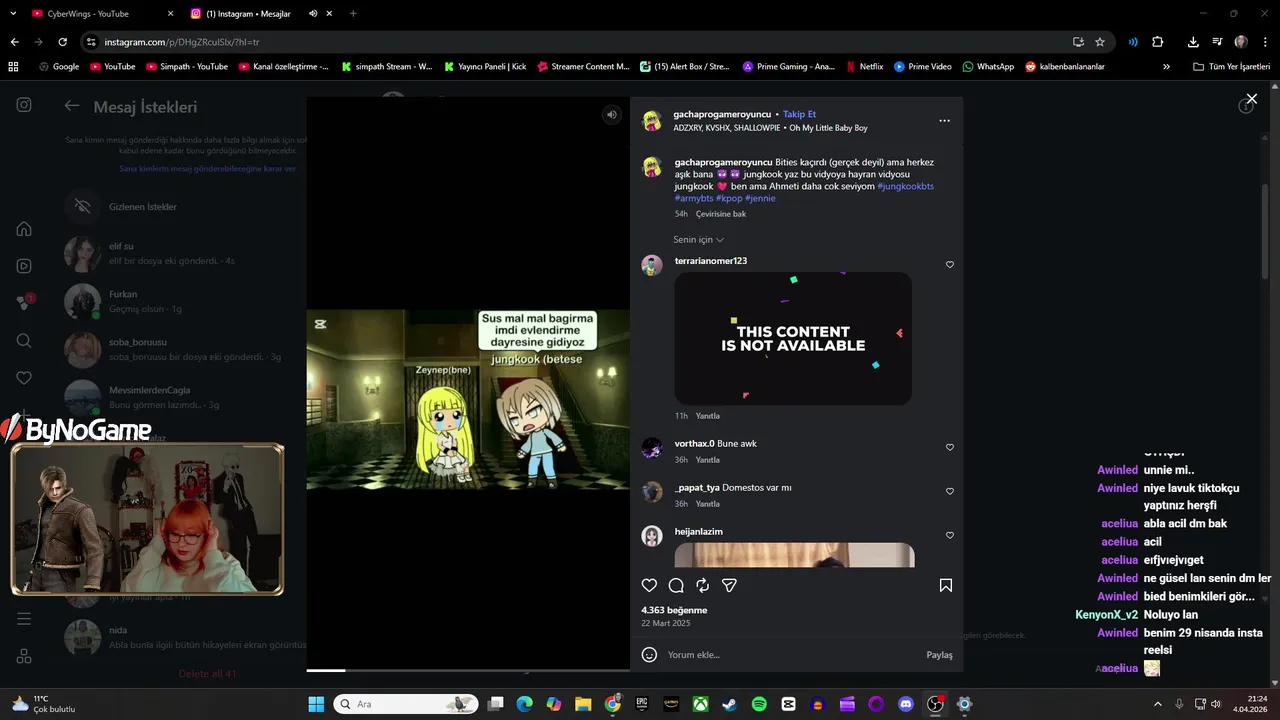Expand hidden bookmarks chevron

point(1166,67)
